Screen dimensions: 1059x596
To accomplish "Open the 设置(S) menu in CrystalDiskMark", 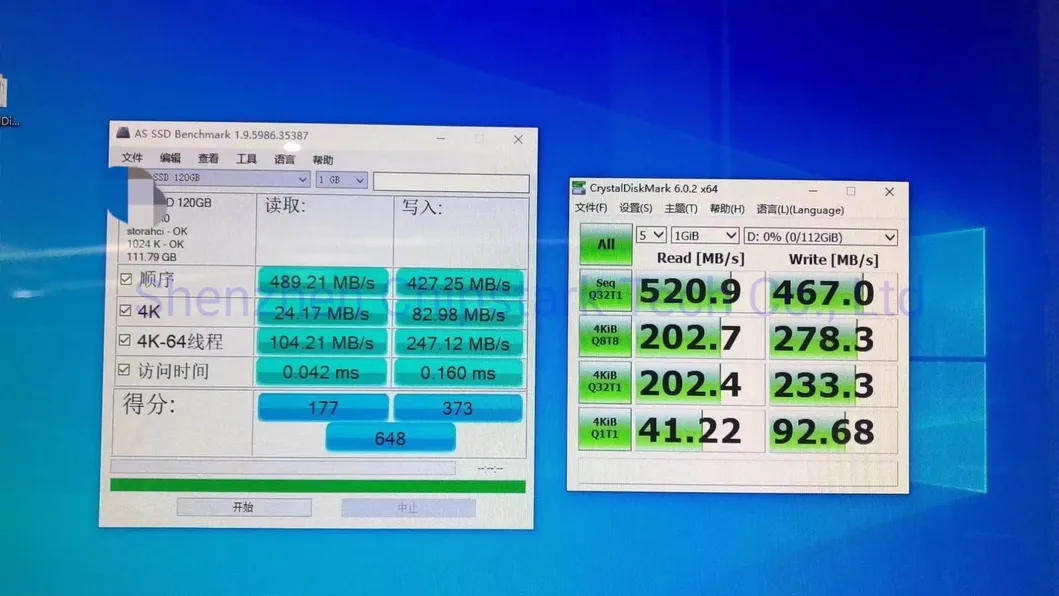I will pyautogui.click(x=636, y=209).
